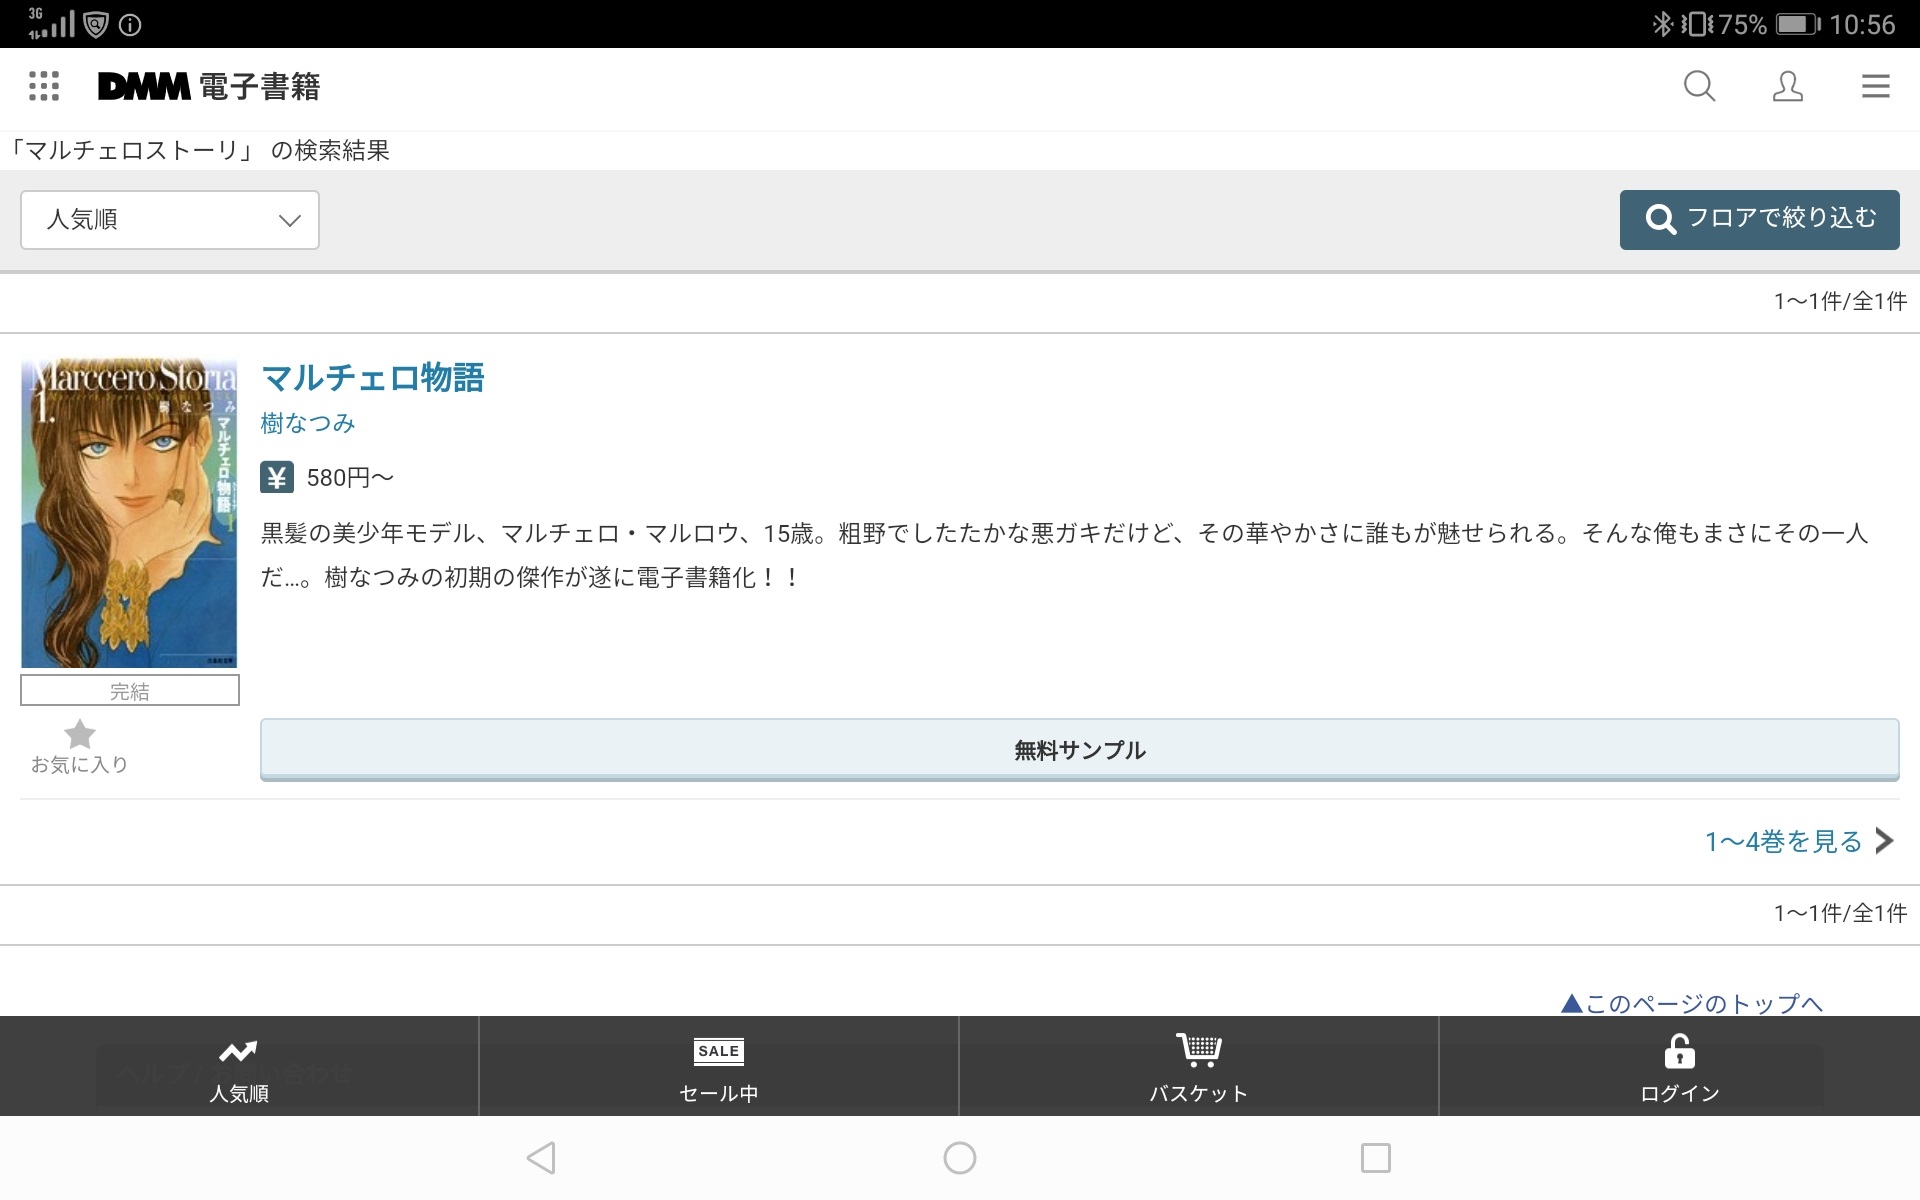Open the マルチェロ物語 title link

pos(372,378)
